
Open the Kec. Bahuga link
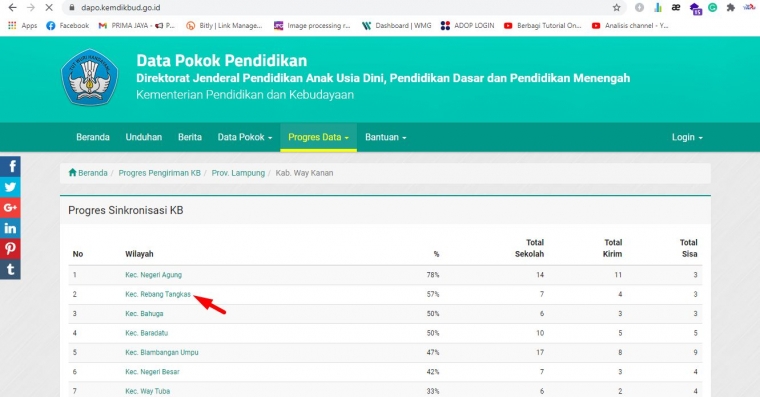144,314
